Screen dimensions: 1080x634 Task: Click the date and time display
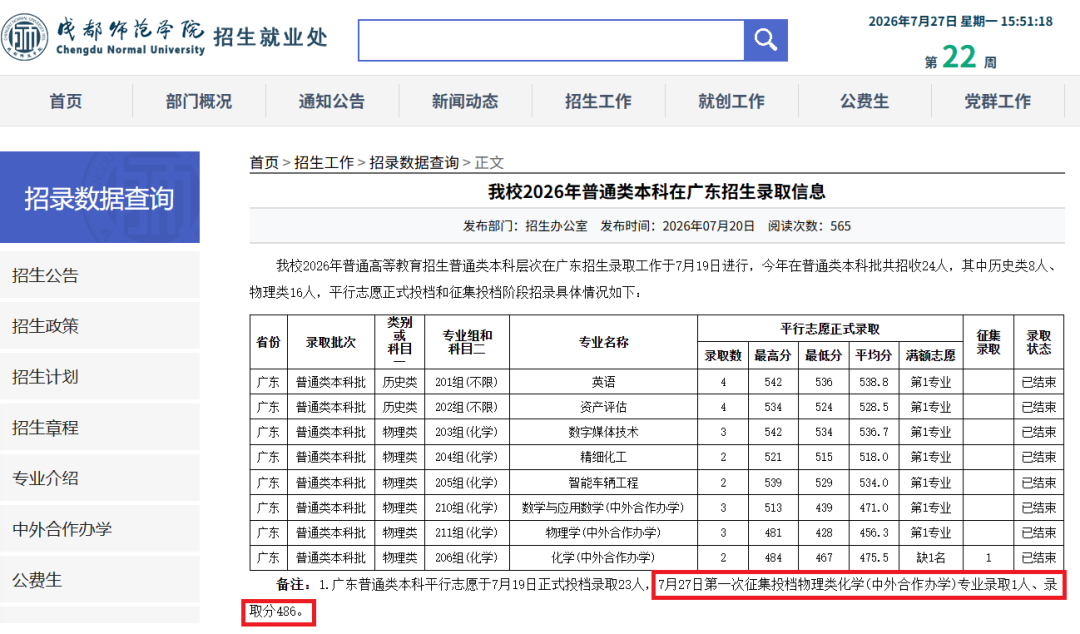960,21
